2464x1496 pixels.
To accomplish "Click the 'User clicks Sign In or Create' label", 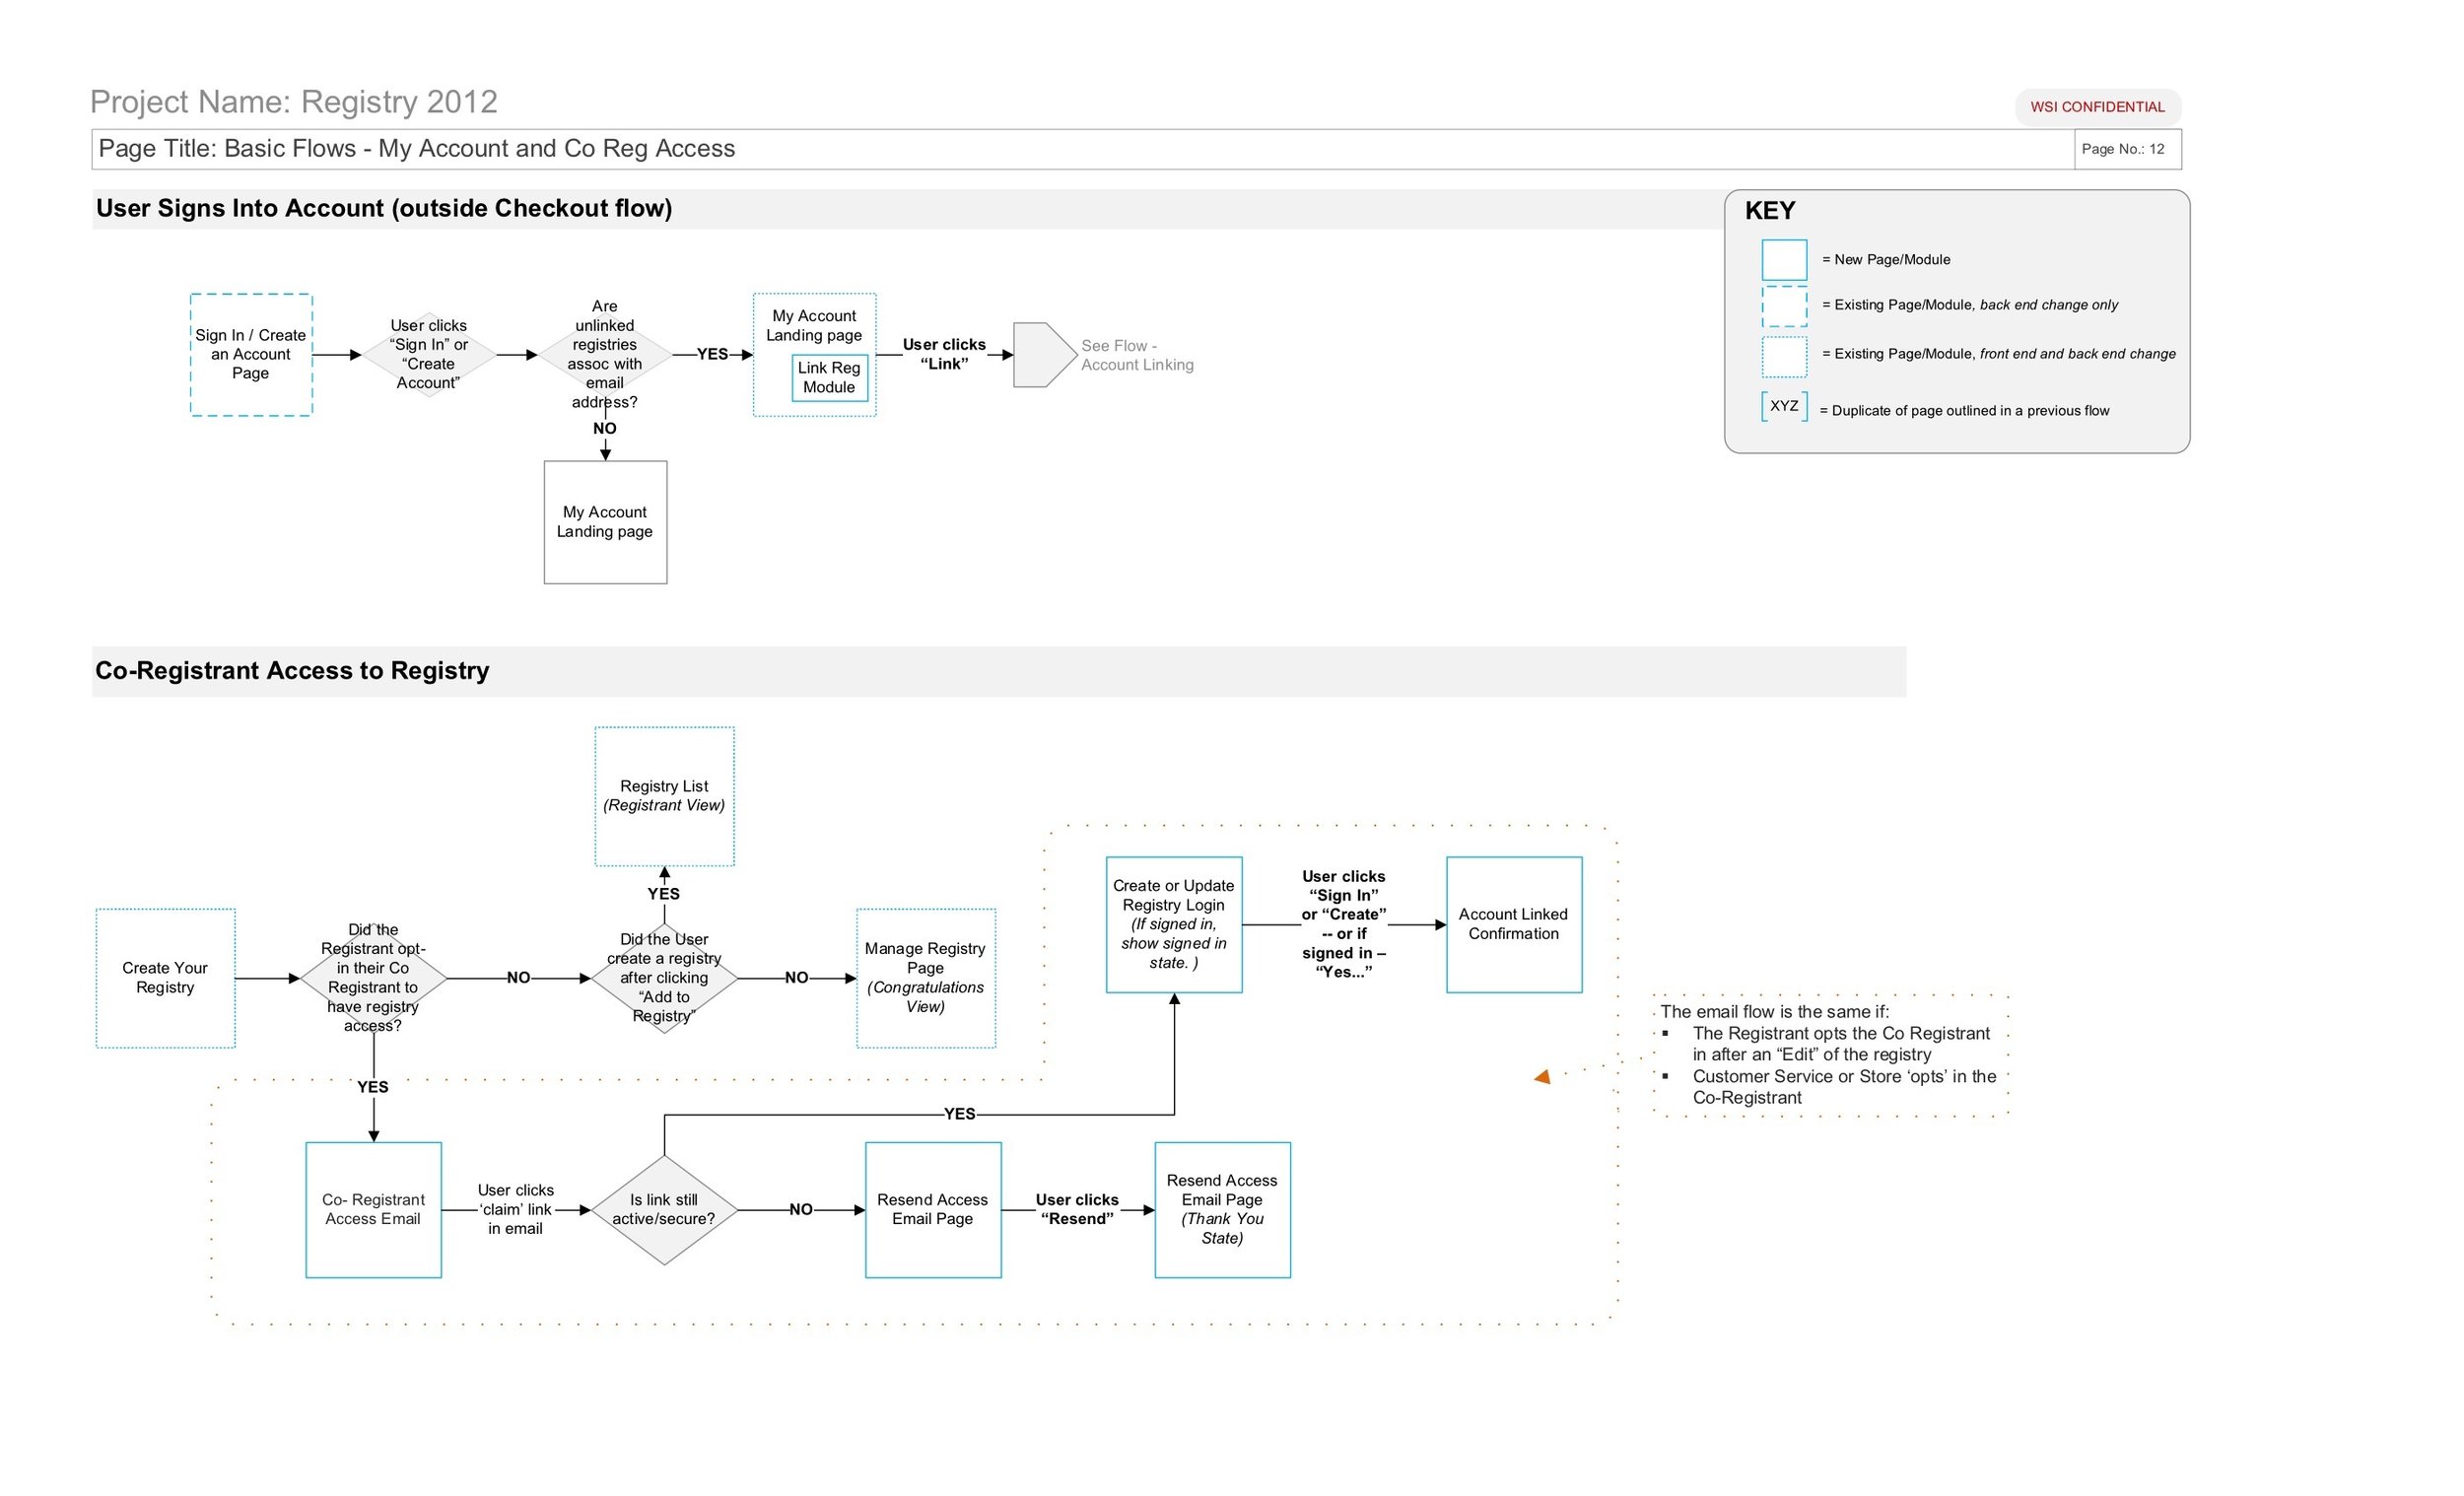I will pos(1344,924).
